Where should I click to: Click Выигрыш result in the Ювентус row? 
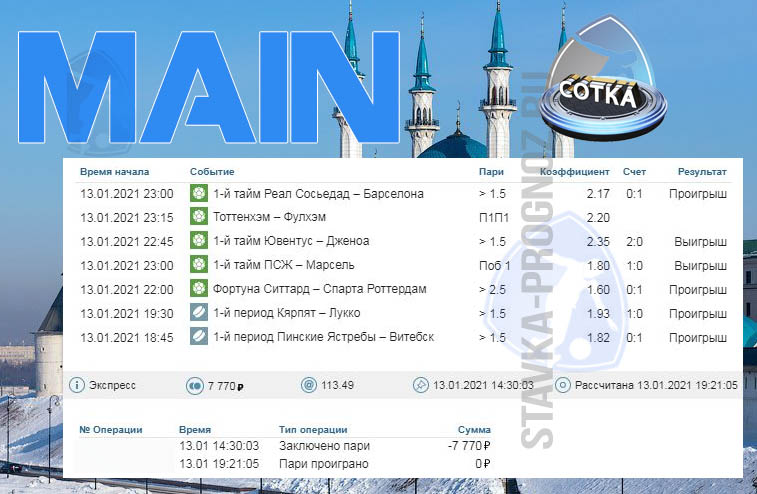tap(701, 242)
